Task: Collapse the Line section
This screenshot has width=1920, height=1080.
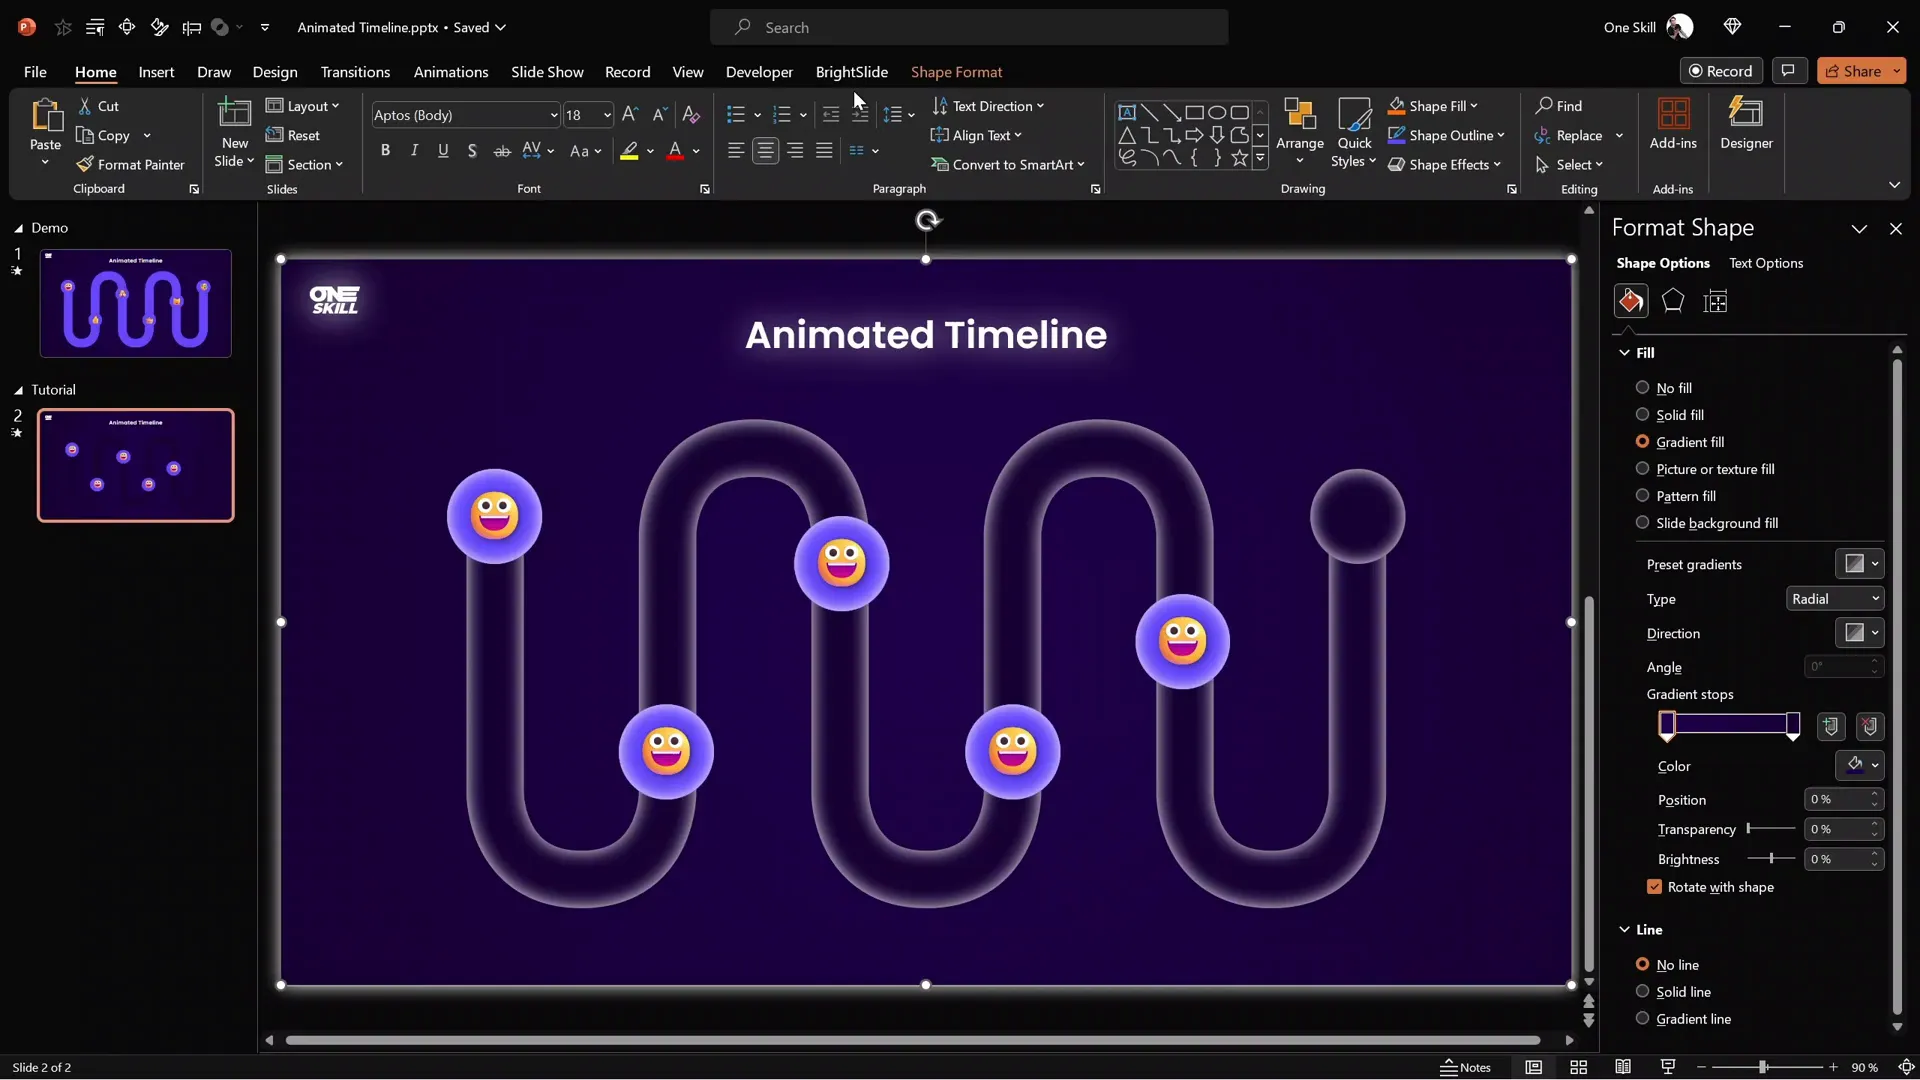Action: click(x=1624, y=930)
